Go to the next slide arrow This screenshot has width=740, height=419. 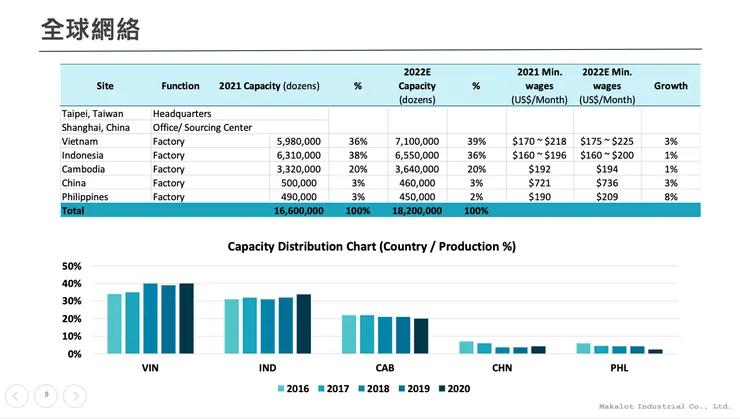(x=75, y=396)
